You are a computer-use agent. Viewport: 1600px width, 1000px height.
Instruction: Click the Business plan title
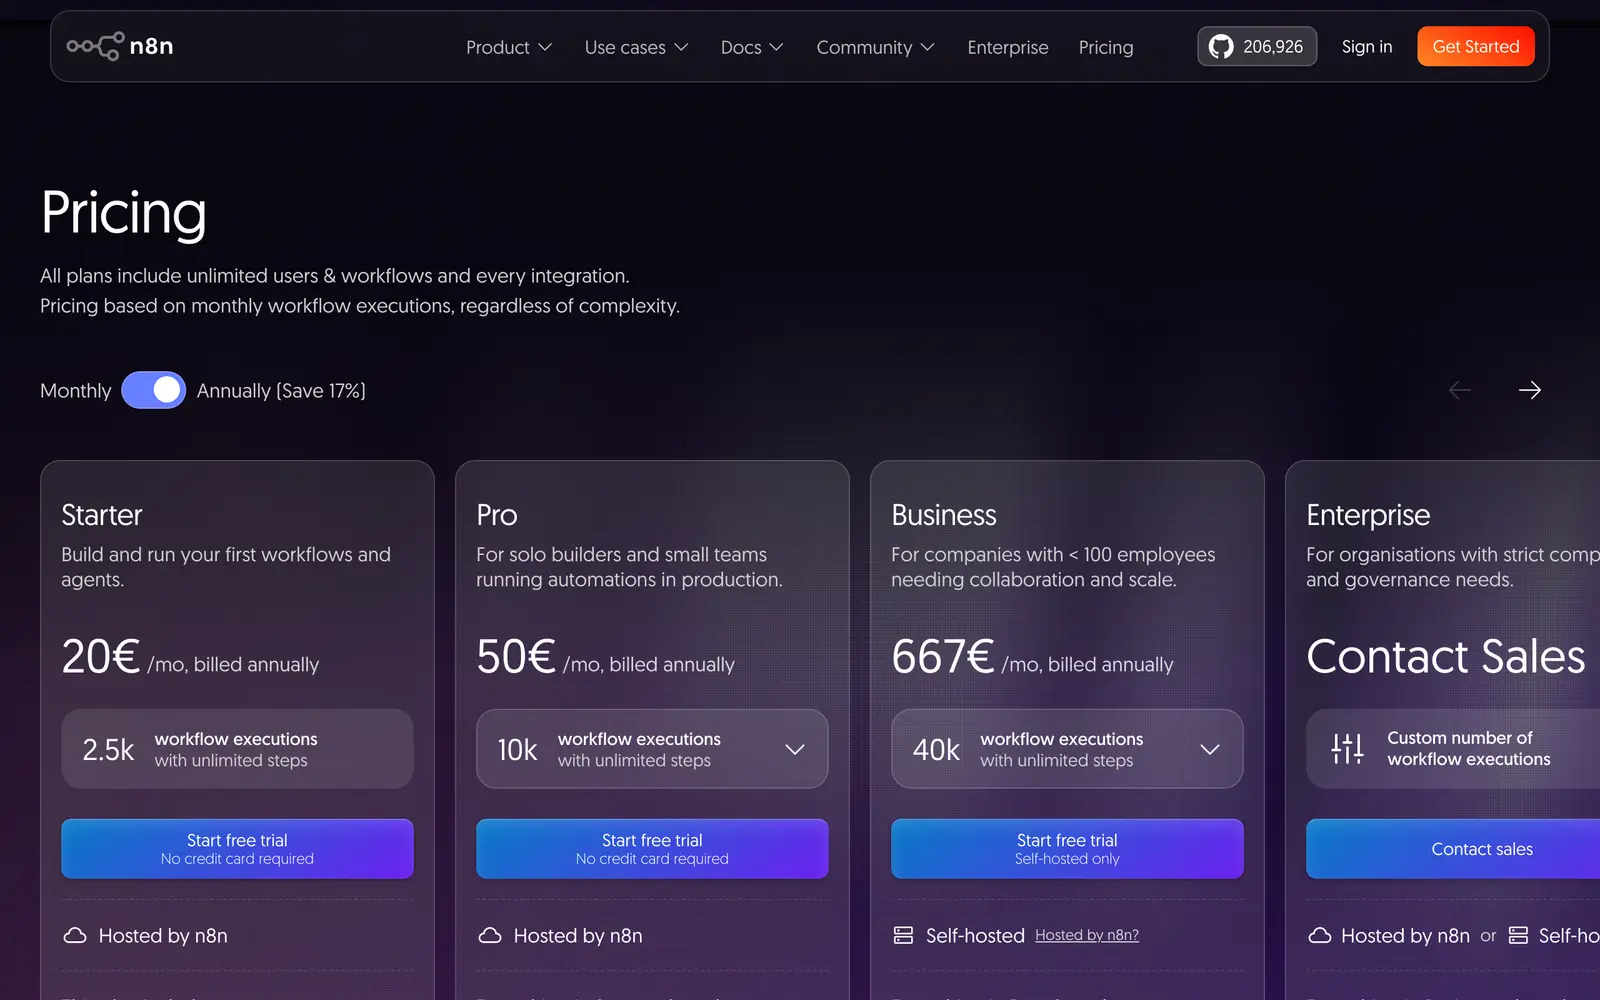click(x=944, y=515)
